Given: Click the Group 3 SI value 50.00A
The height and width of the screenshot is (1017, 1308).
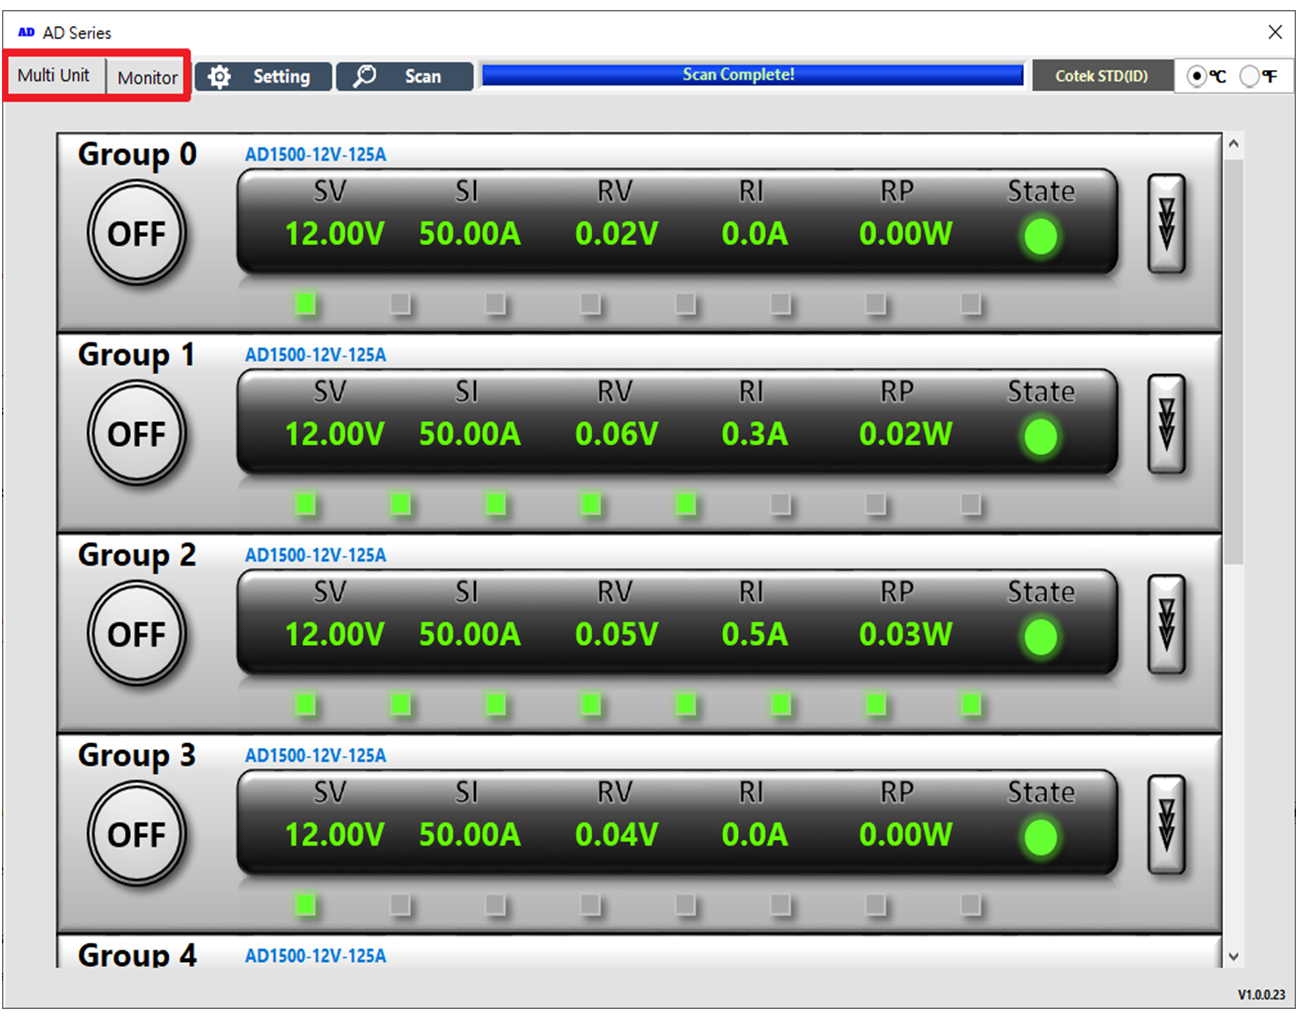Looking at the screenshot, I should (x=470, y=835).
